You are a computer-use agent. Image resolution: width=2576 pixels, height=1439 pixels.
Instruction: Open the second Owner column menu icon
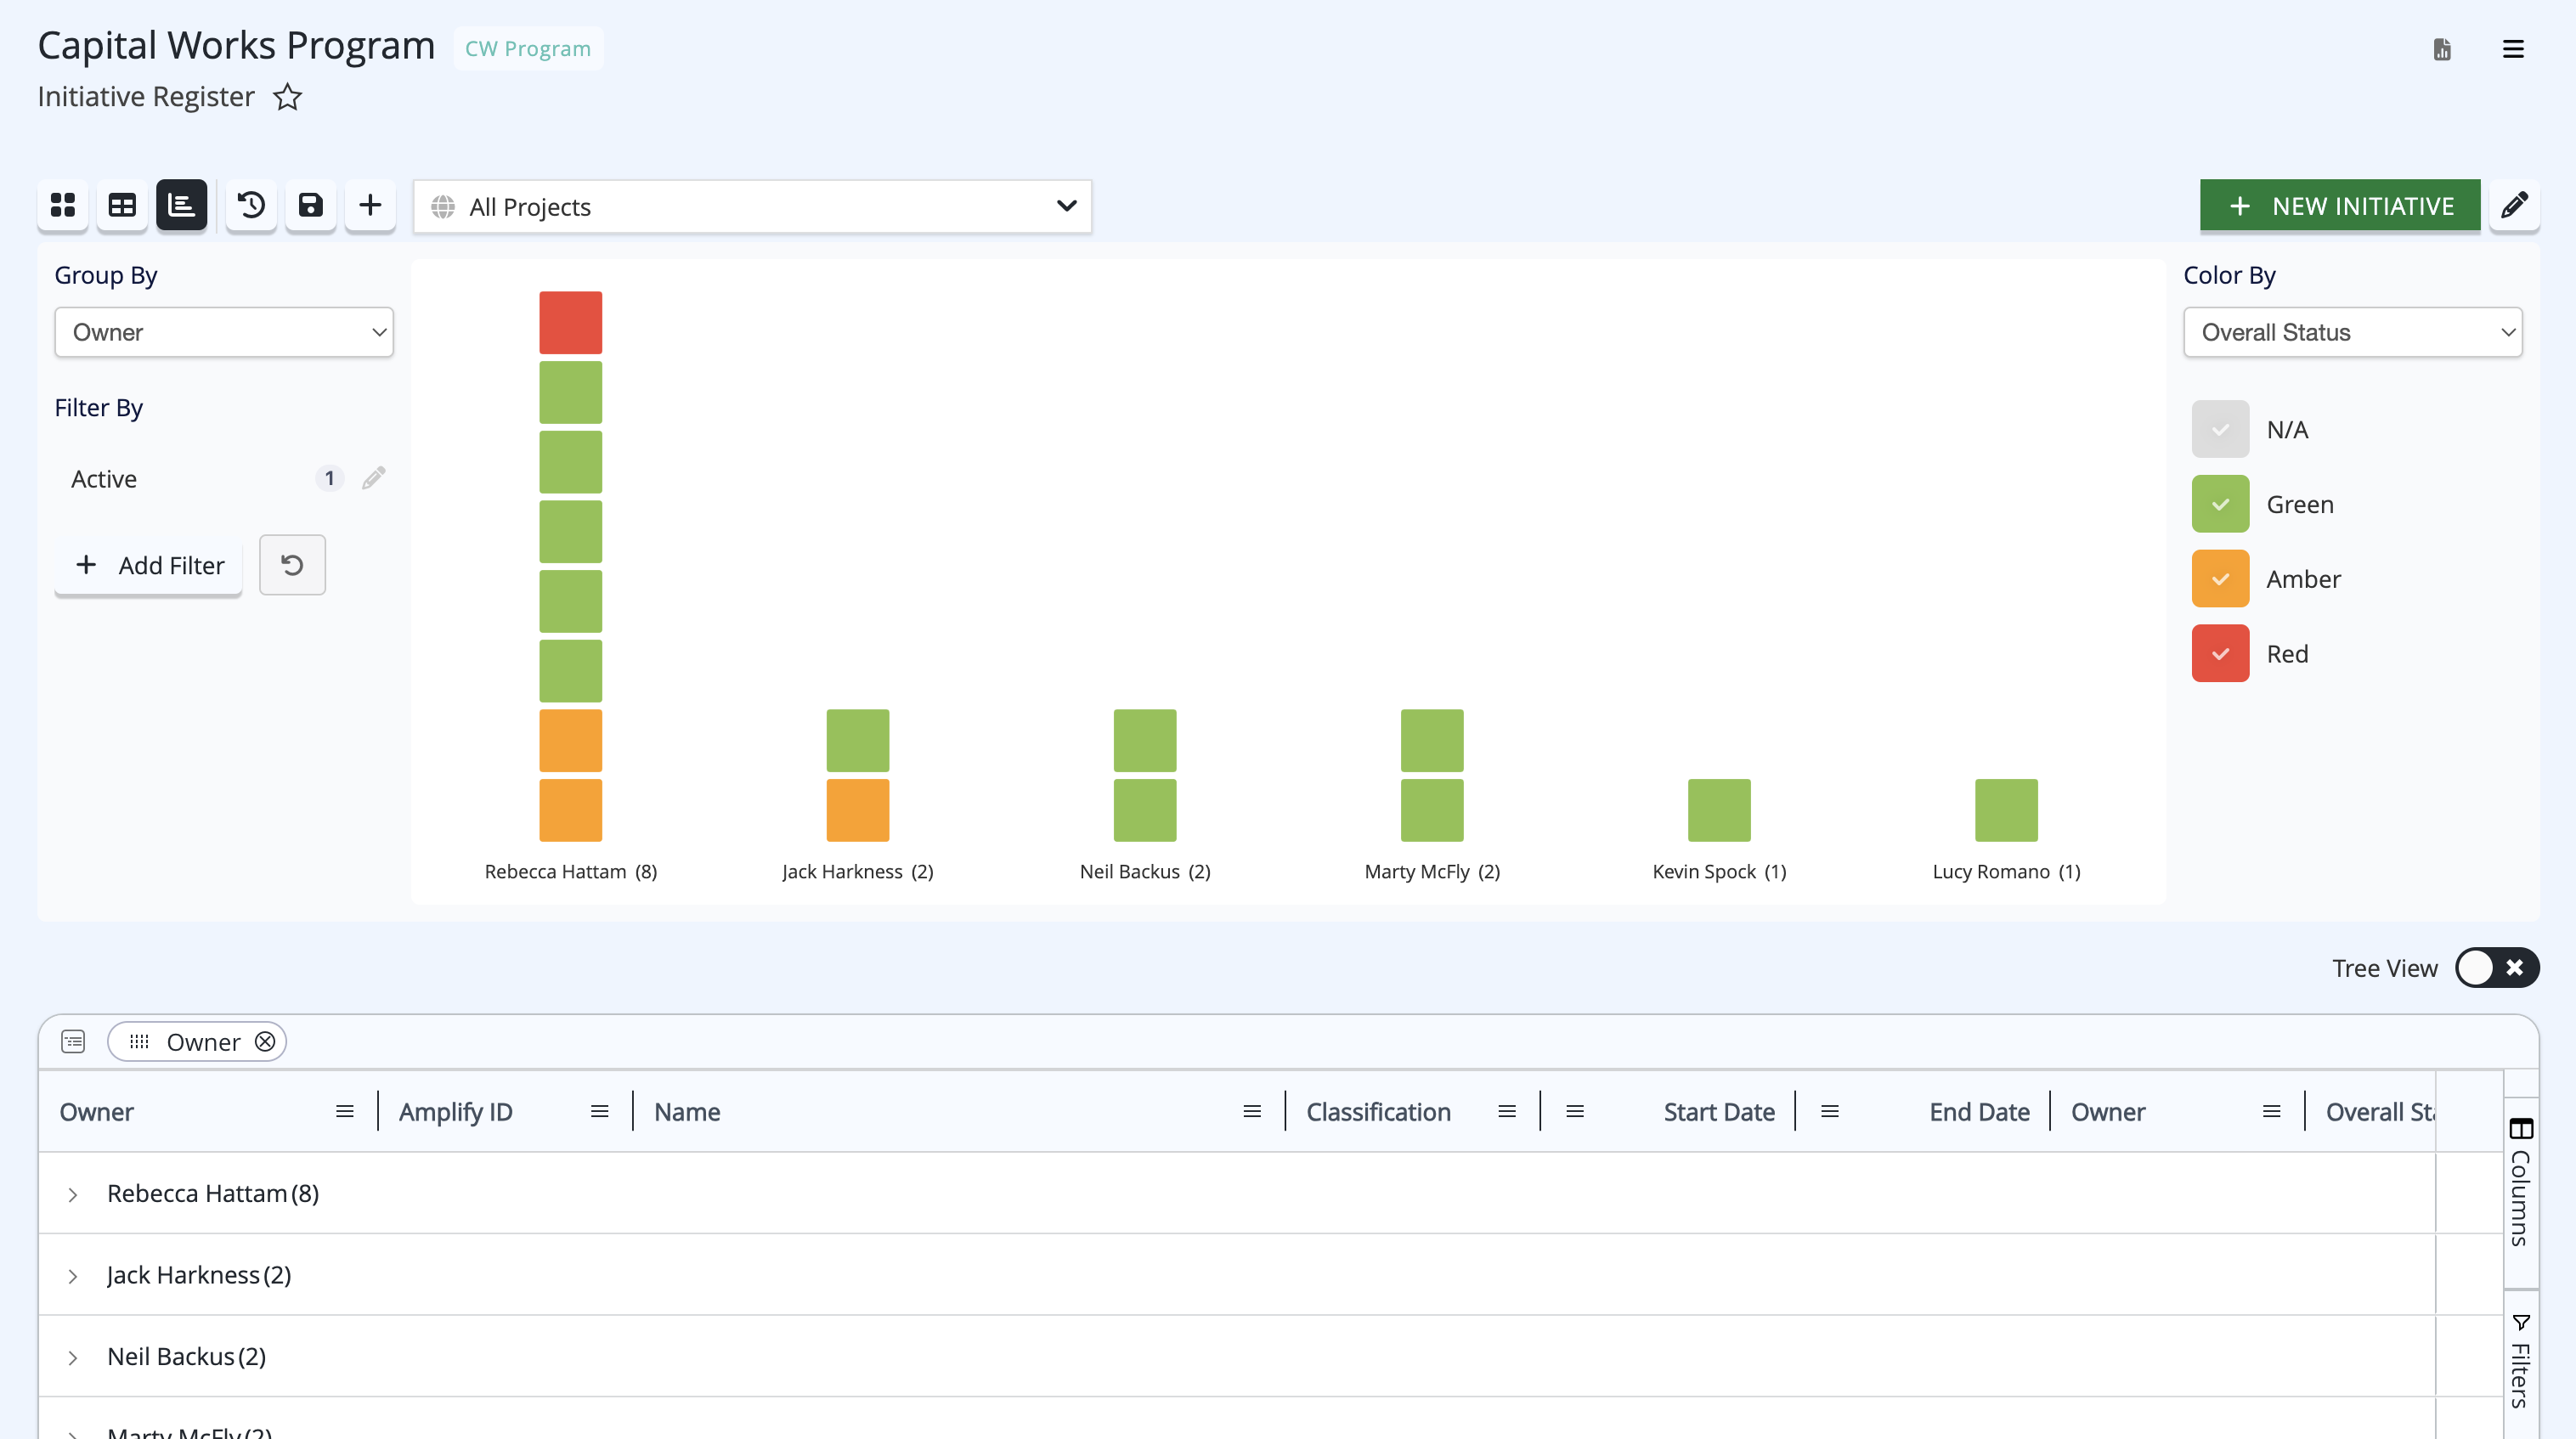pyautogui.click(x=2272, y=1111)
